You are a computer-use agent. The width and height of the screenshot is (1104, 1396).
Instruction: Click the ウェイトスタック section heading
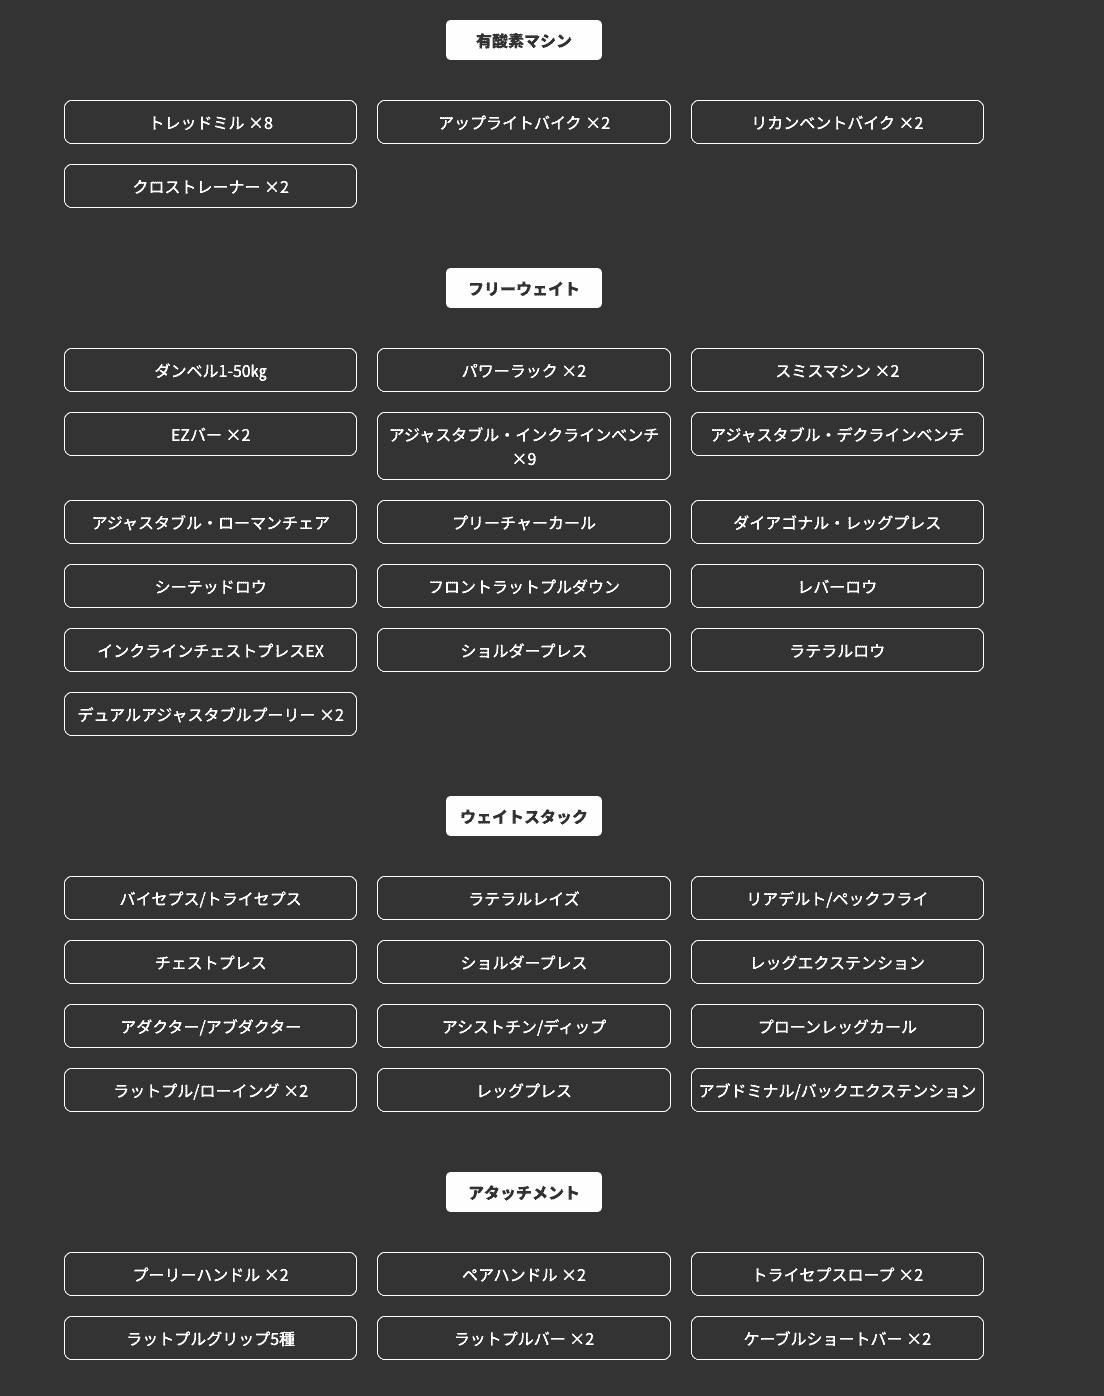click(x=523, y=816)
